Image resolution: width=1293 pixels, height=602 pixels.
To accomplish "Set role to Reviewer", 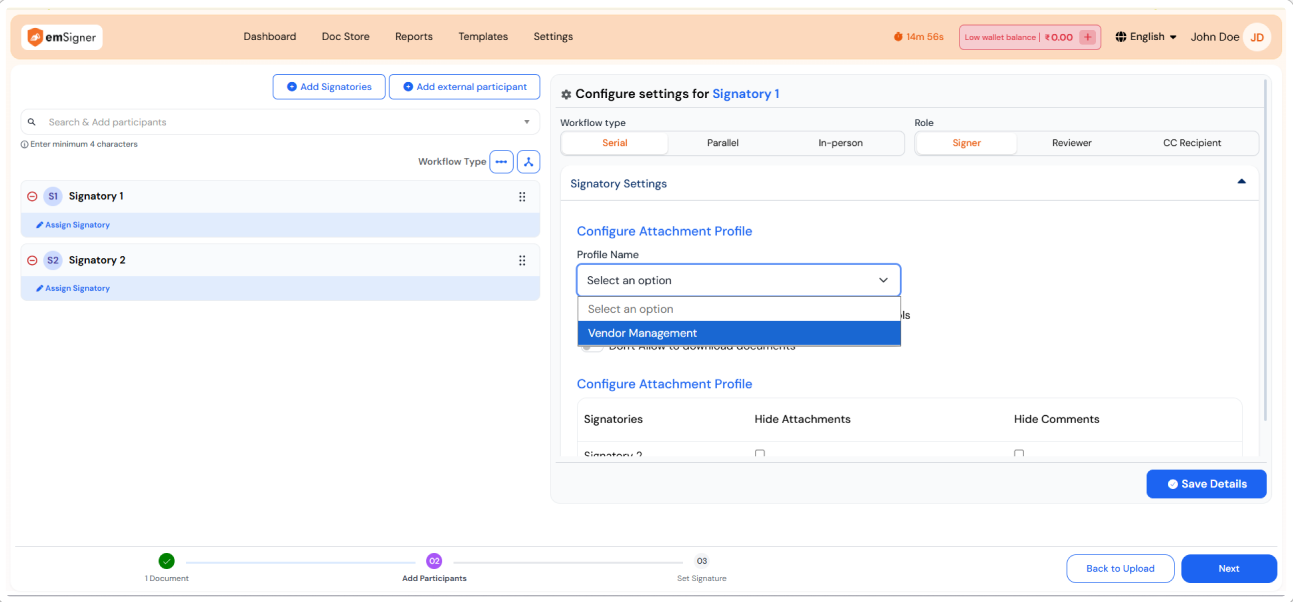I will (1071, 143).
